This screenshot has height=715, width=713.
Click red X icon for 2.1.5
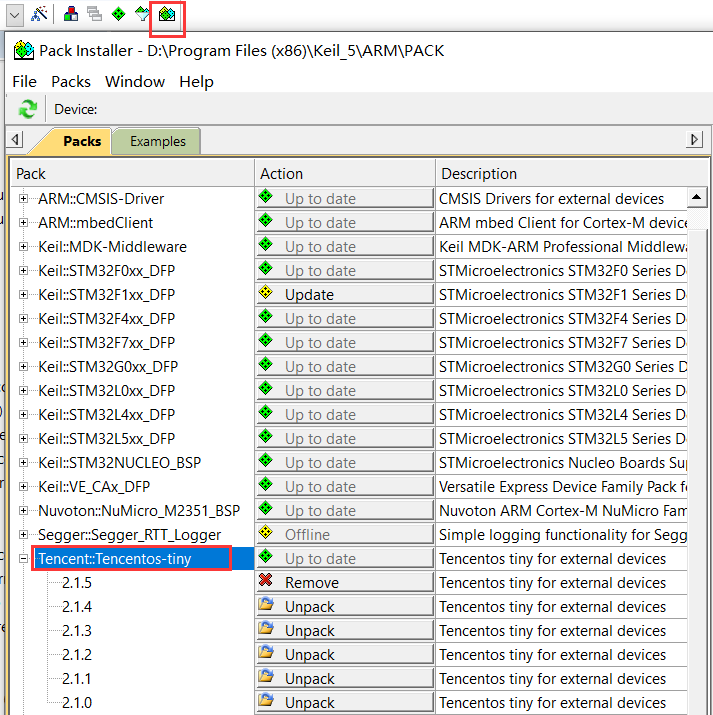point(265,580)
